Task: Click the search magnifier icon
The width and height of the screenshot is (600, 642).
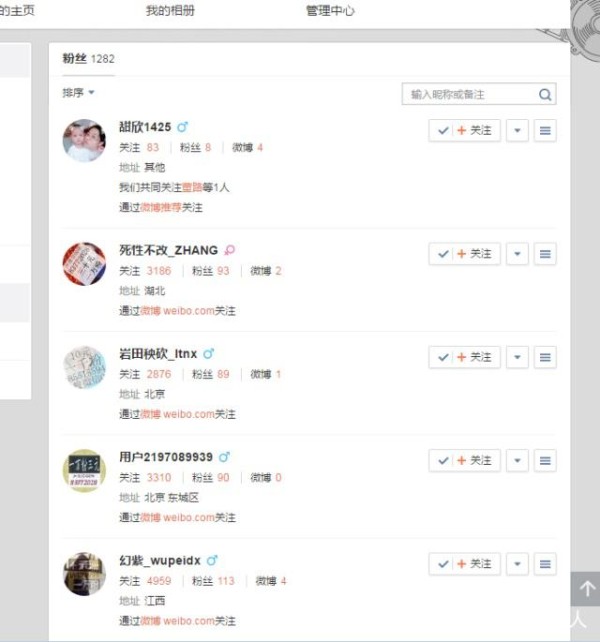Action: (x=545, y=95)
